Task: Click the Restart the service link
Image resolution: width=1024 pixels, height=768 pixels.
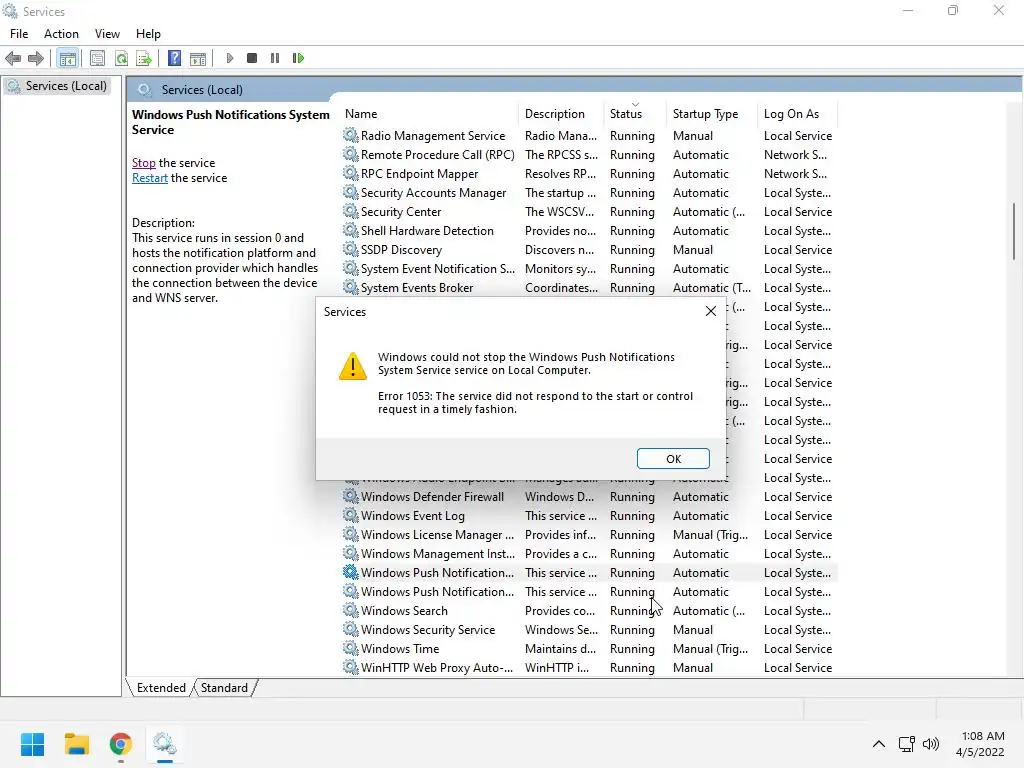Action: [150, 178]
